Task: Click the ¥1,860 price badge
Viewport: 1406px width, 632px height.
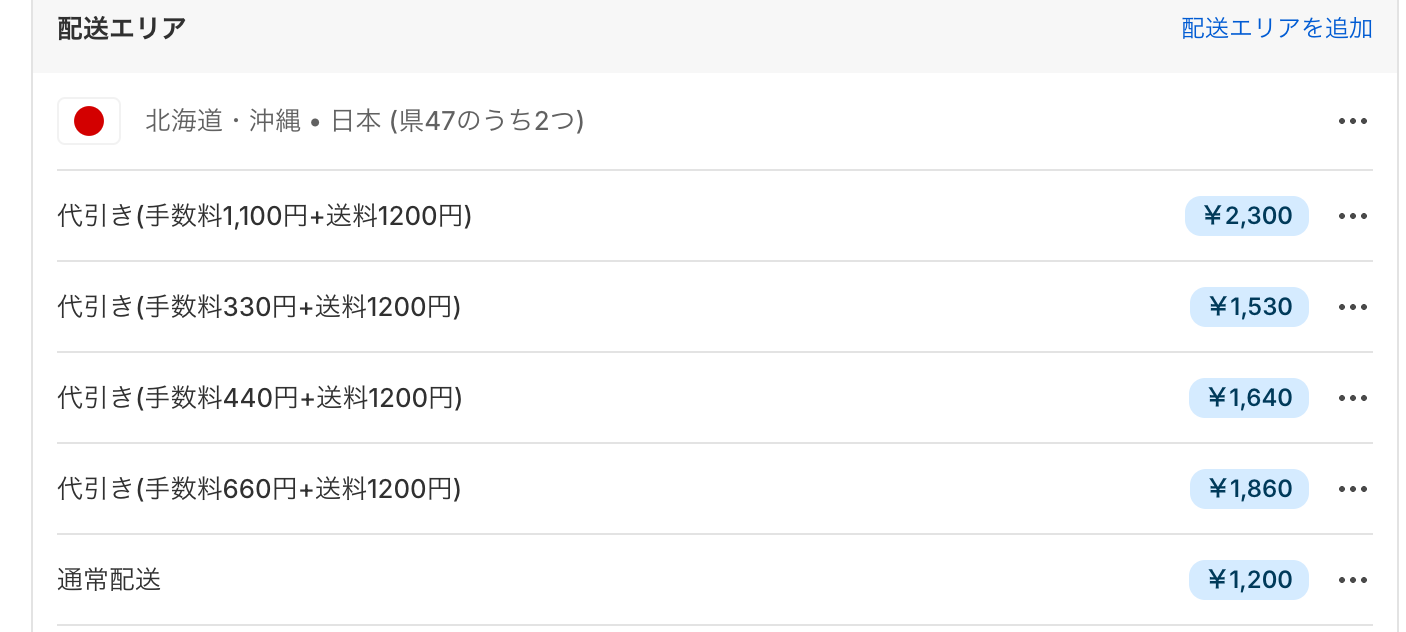Action: 1249,489
